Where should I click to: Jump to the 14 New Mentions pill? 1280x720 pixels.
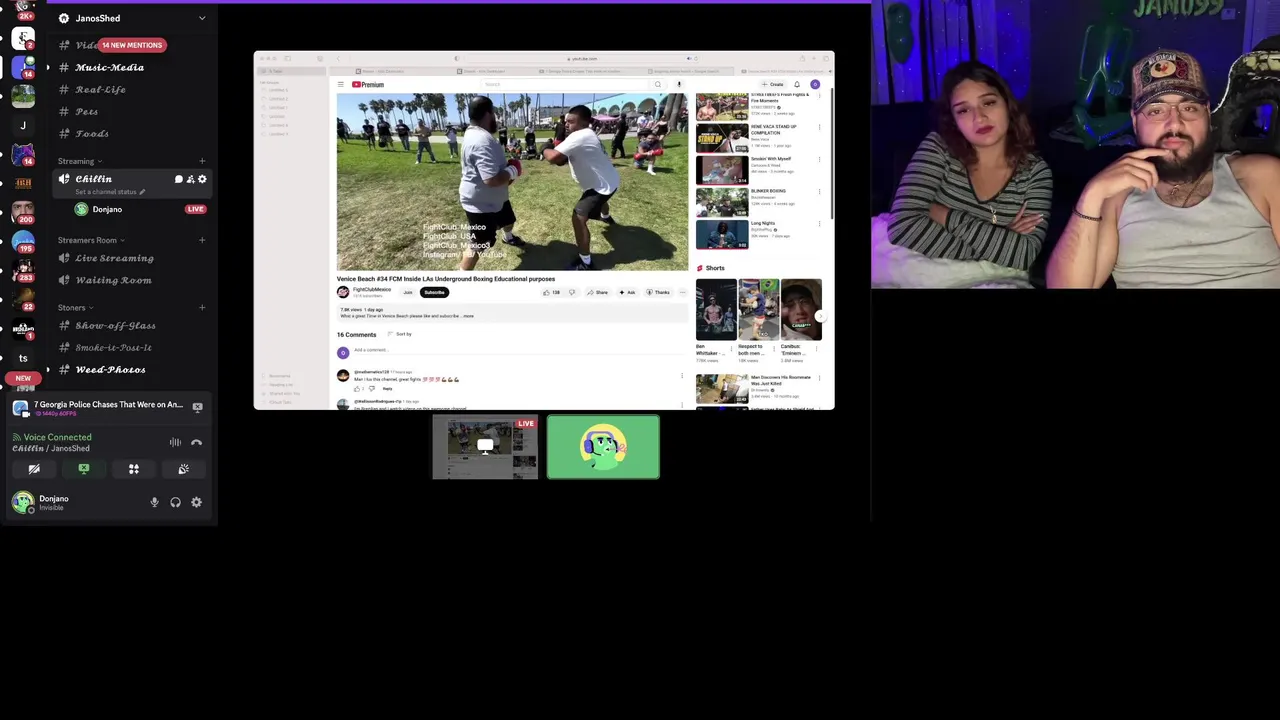(132, 45)
